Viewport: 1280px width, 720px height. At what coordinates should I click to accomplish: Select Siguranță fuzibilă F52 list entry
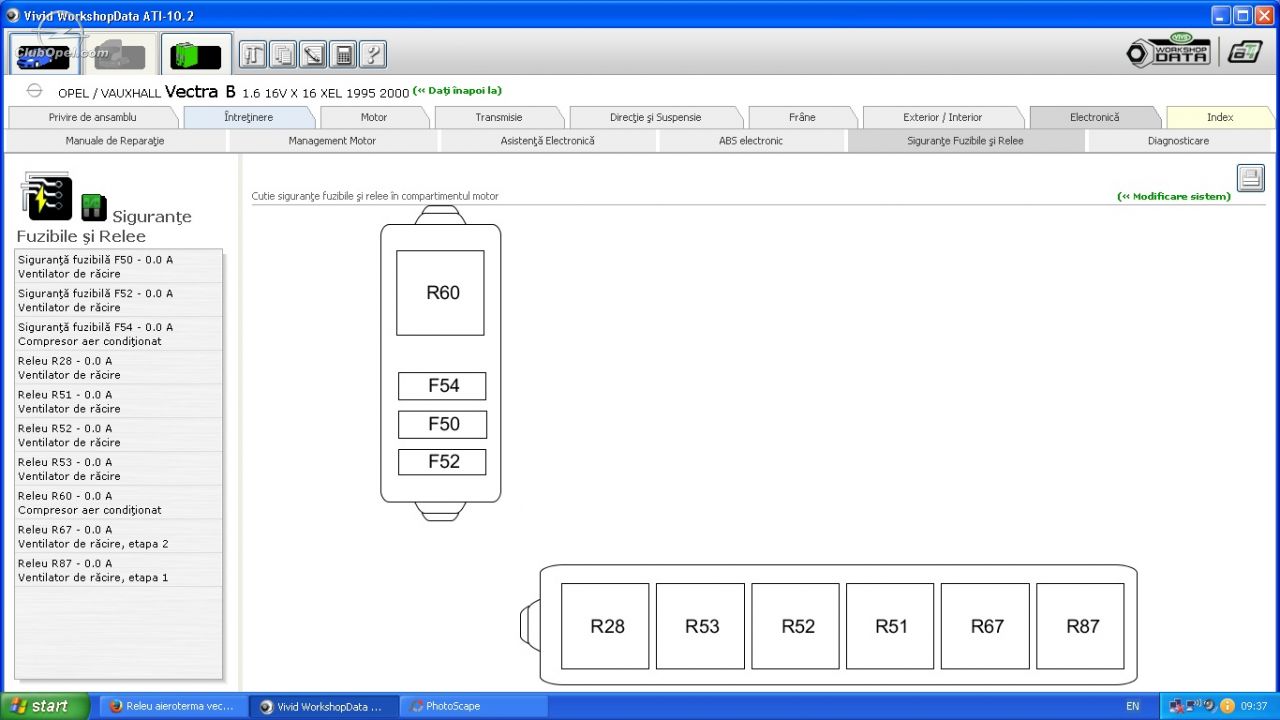click(119, 300)
